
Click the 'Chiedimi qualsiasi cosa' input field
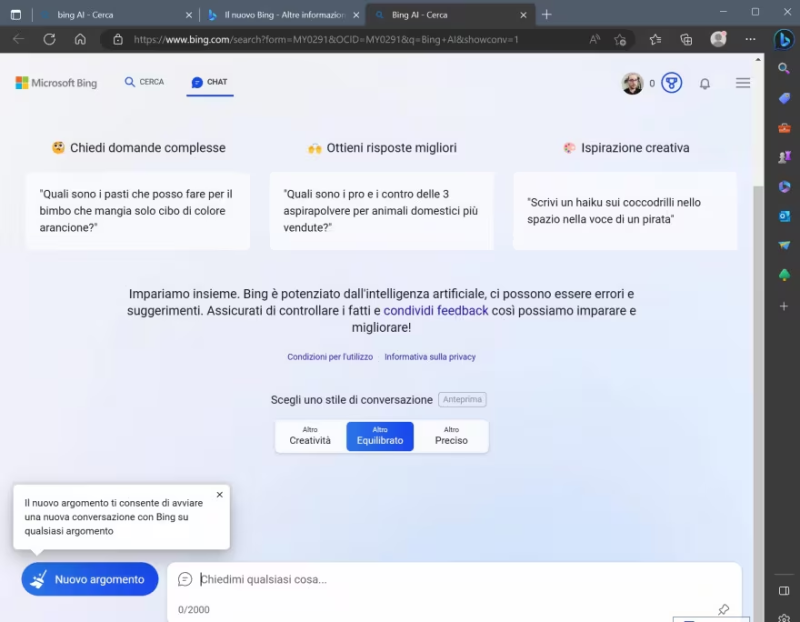pyautogui.click(x=450, y=579)
